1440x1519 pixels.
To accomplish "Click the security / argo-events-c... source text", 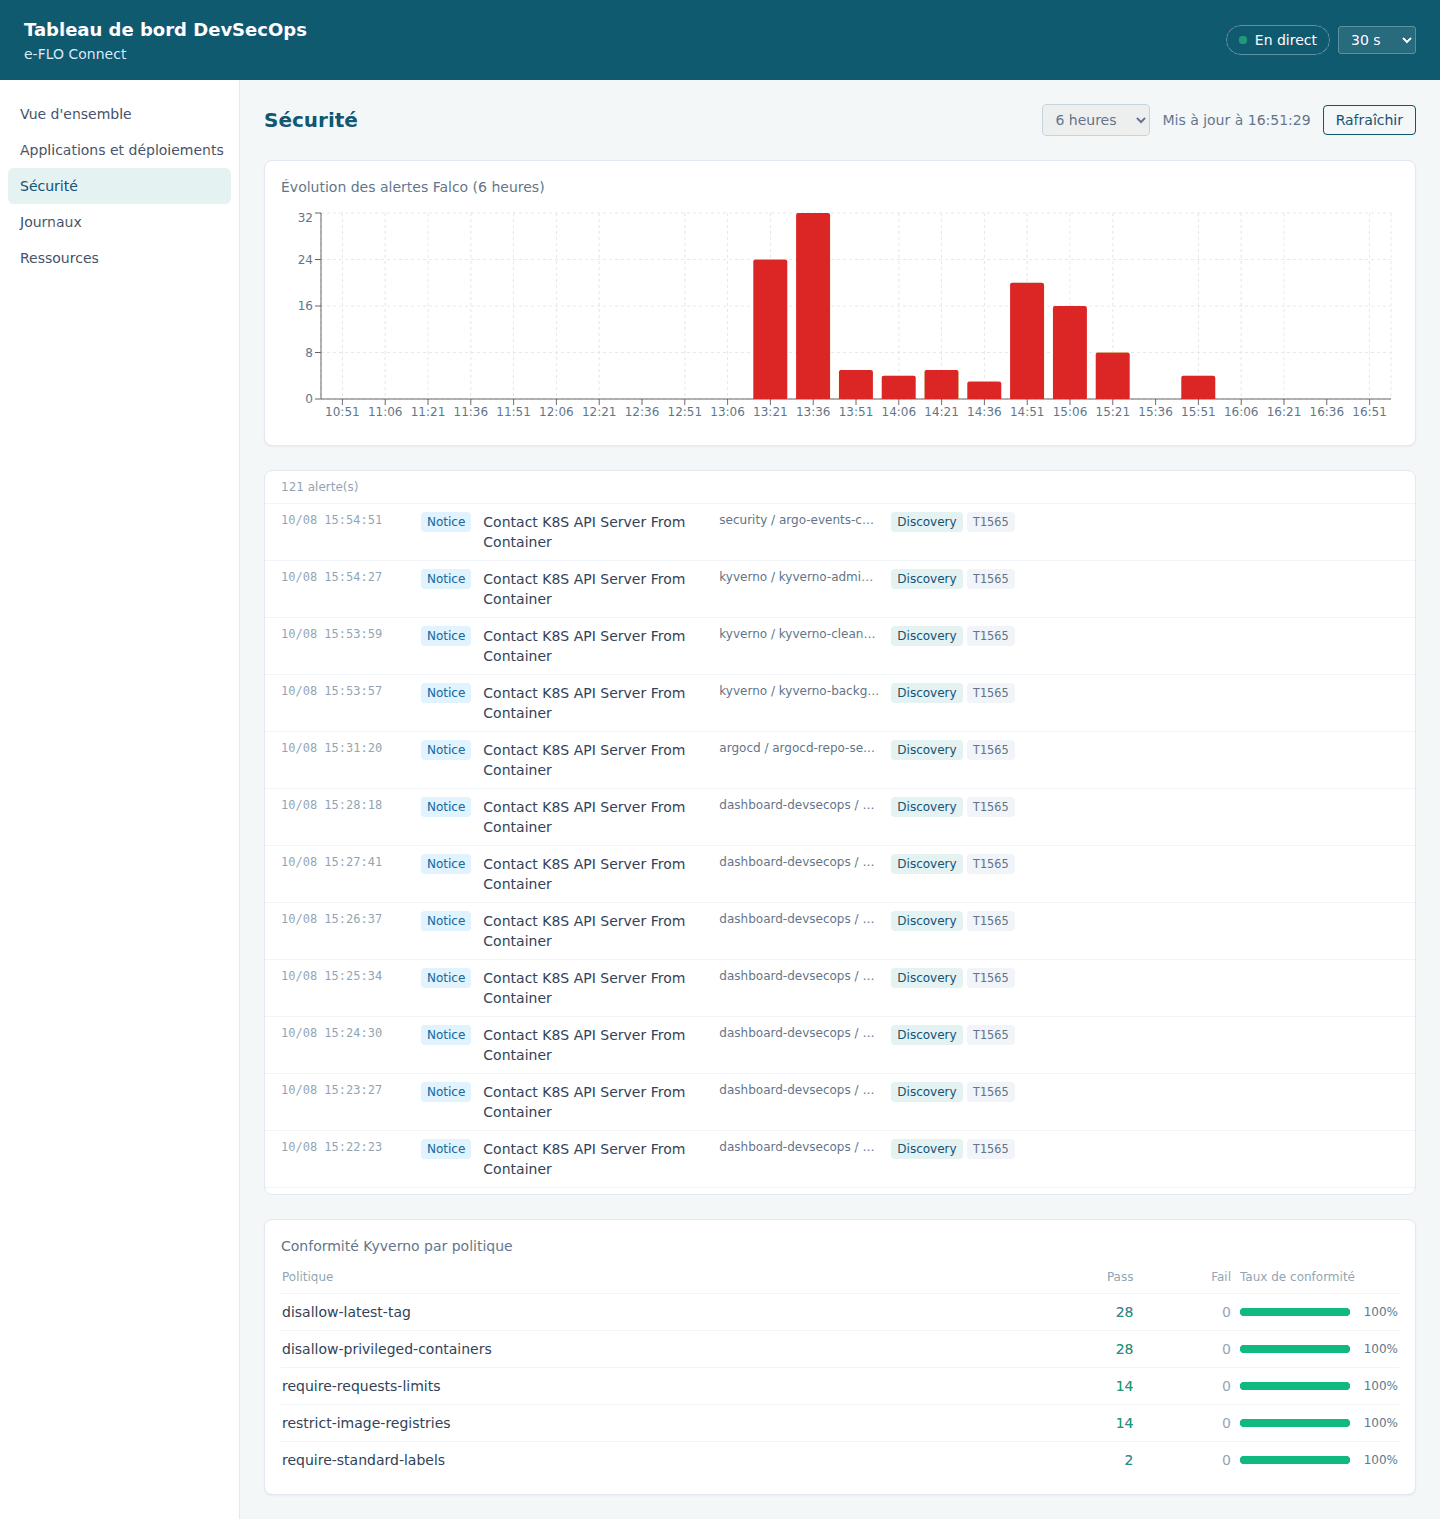I will pyautogui.click(x=796, y=520).
